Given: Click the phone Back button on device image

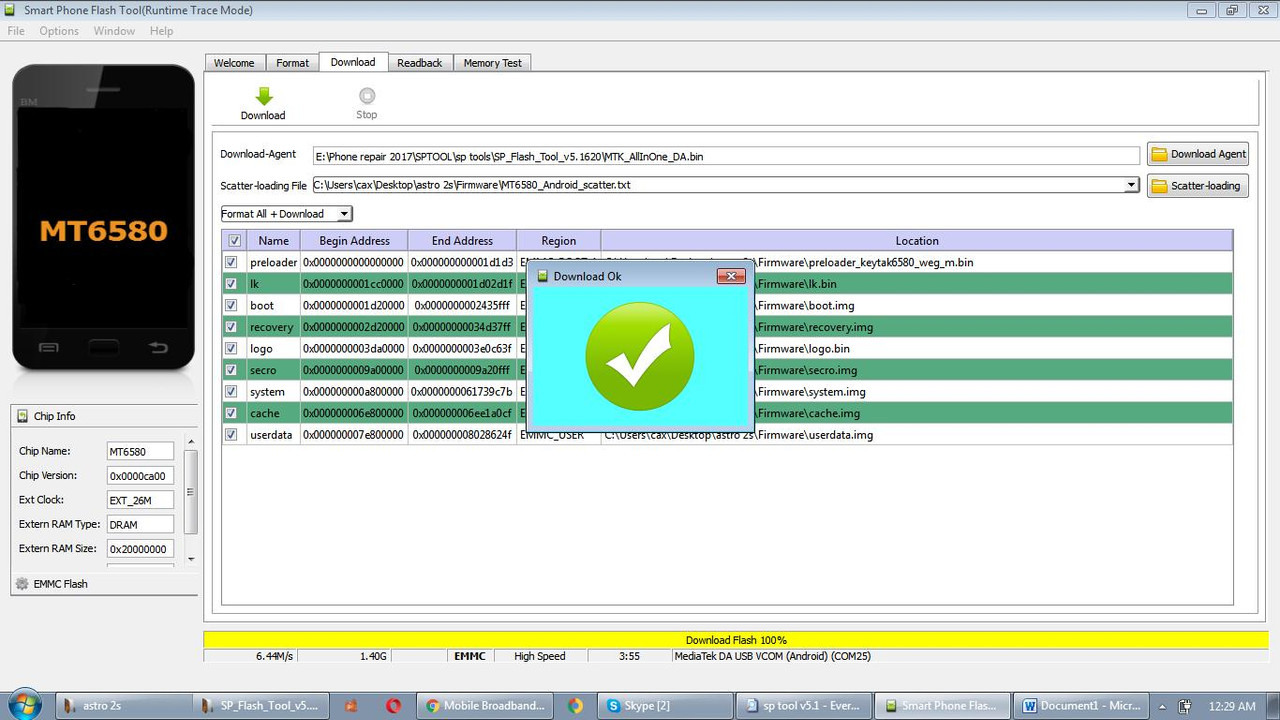Looking at the screenshot, I should pos(158,348).
